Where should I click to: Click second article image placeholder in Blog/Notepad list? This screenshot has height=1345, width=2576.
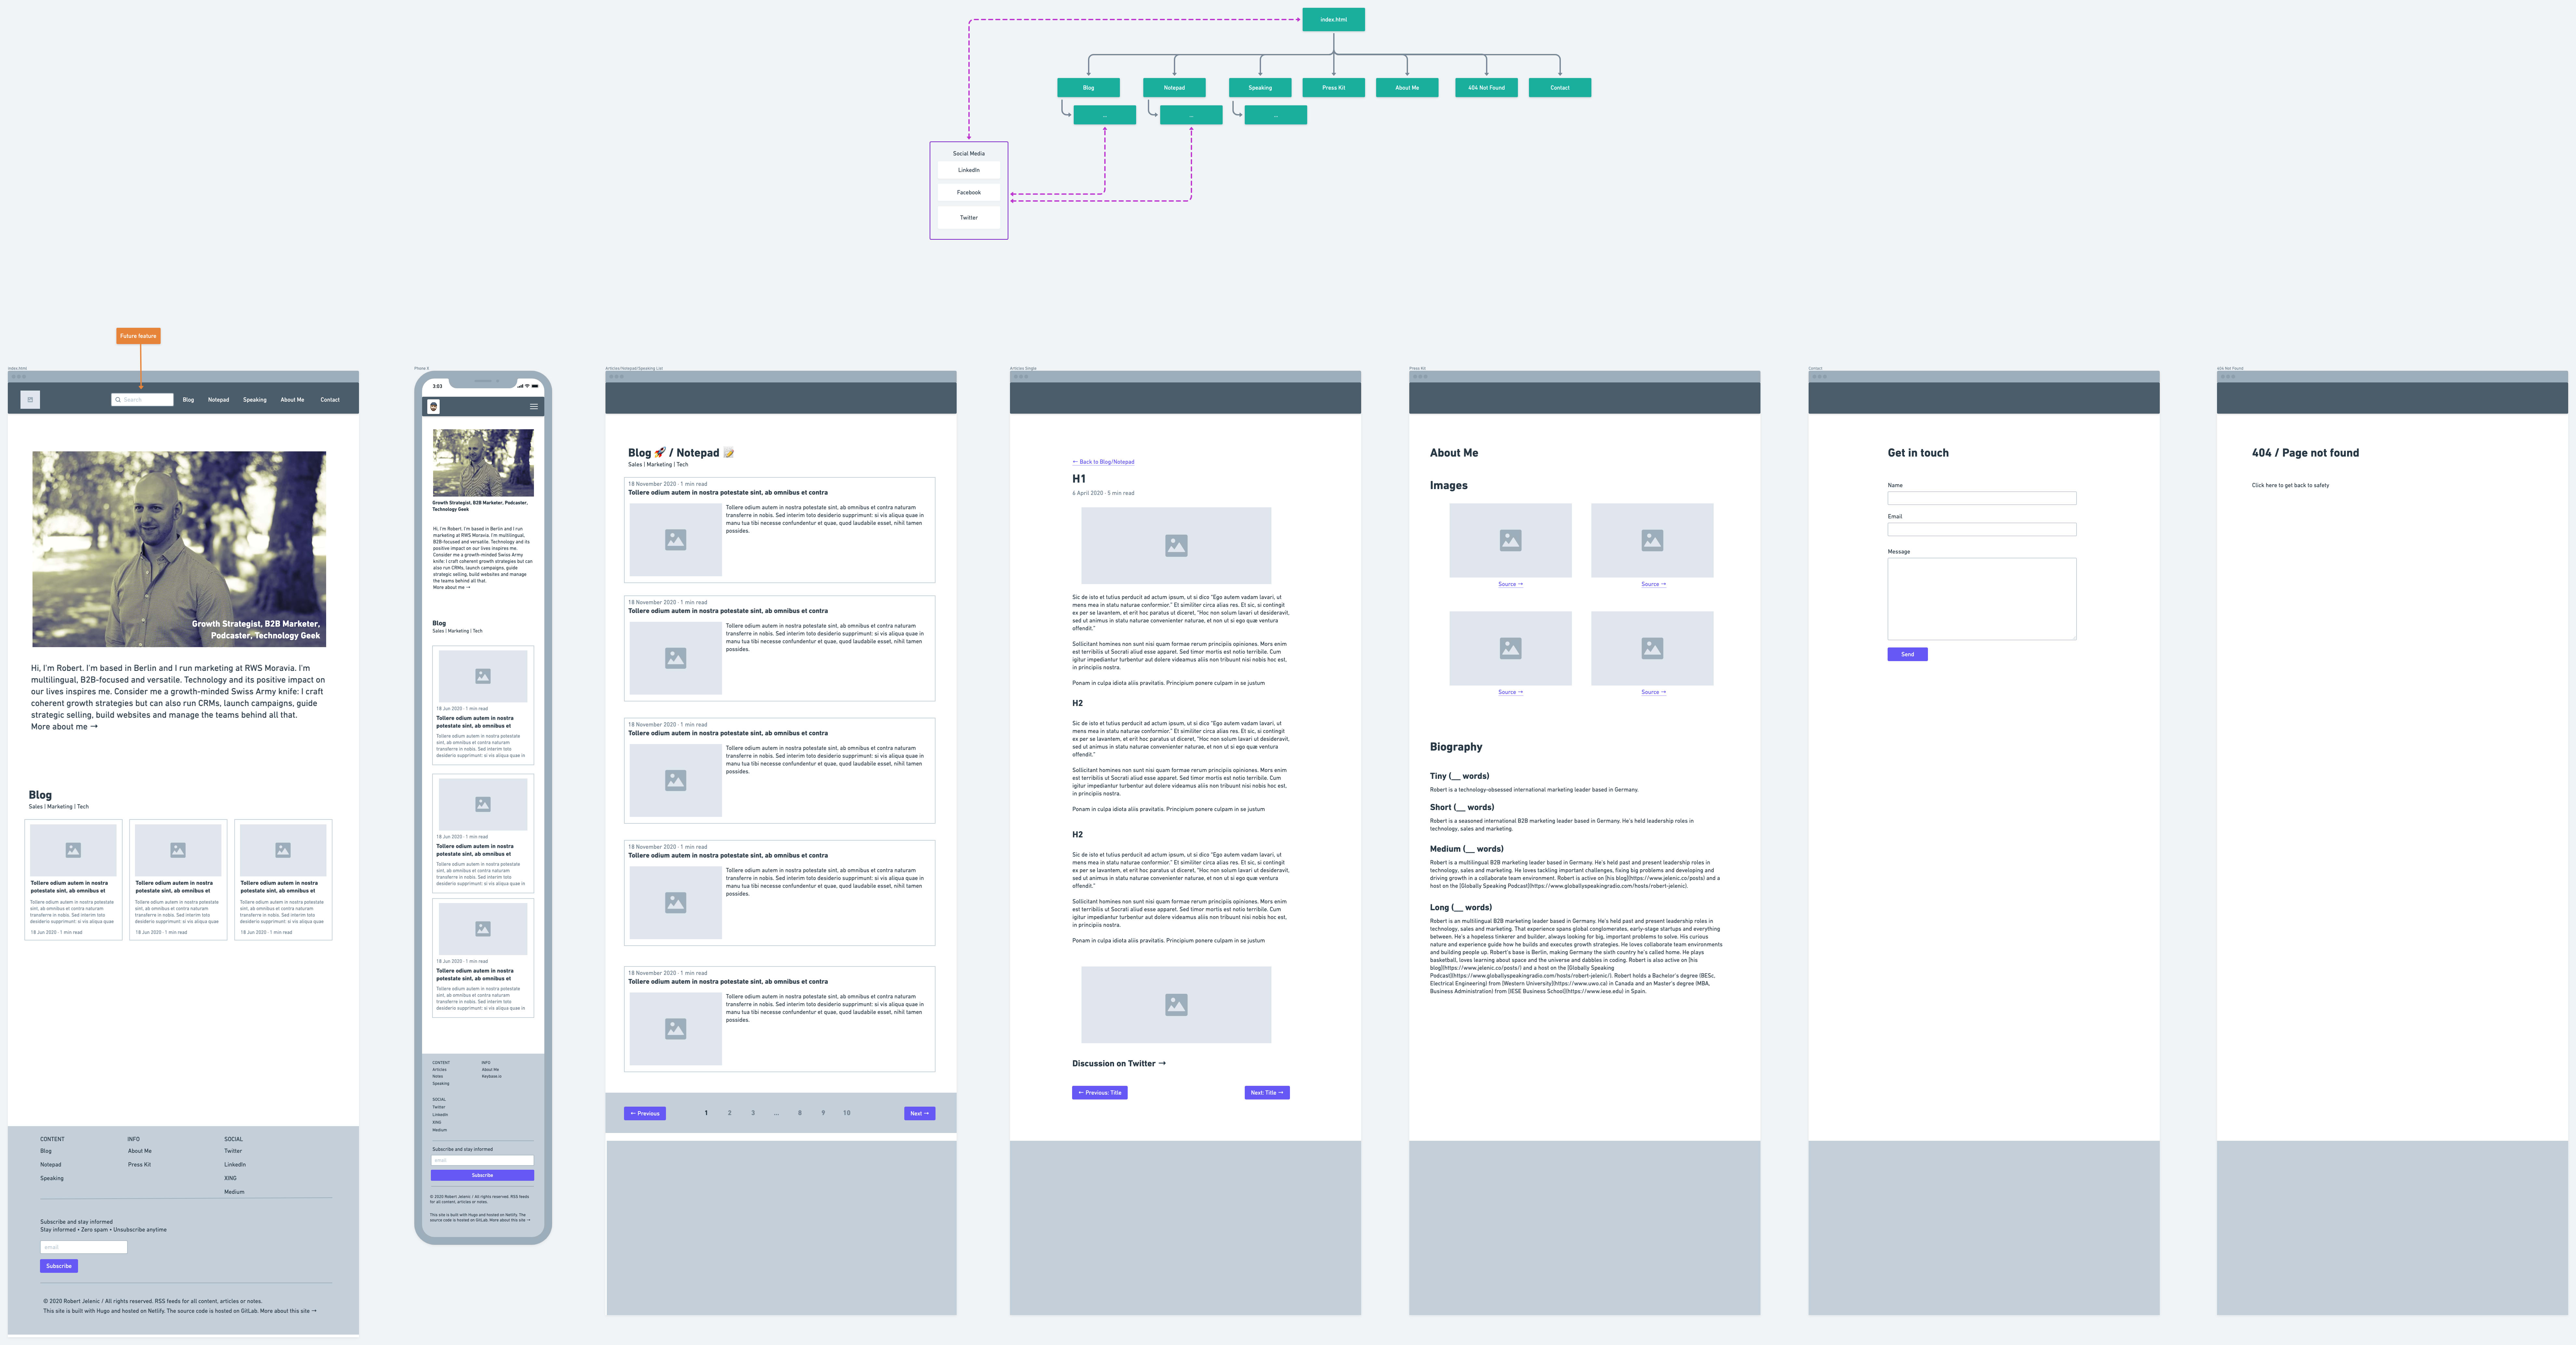[x=676, y=658]
